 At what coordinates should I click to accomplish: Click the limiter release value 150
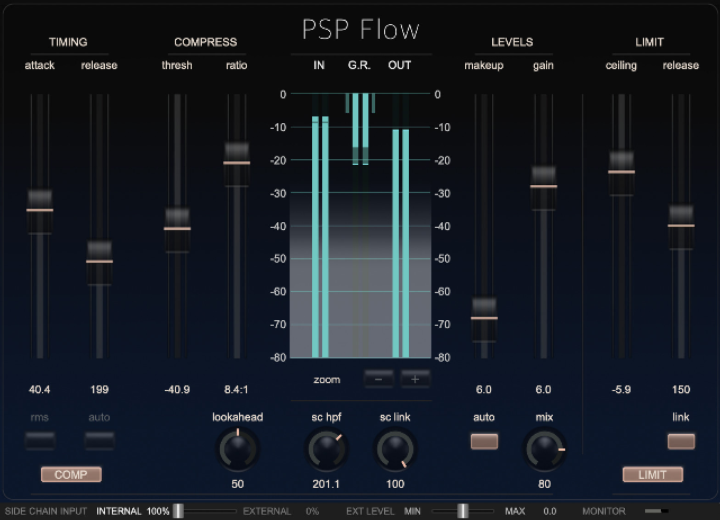[681, 390]
